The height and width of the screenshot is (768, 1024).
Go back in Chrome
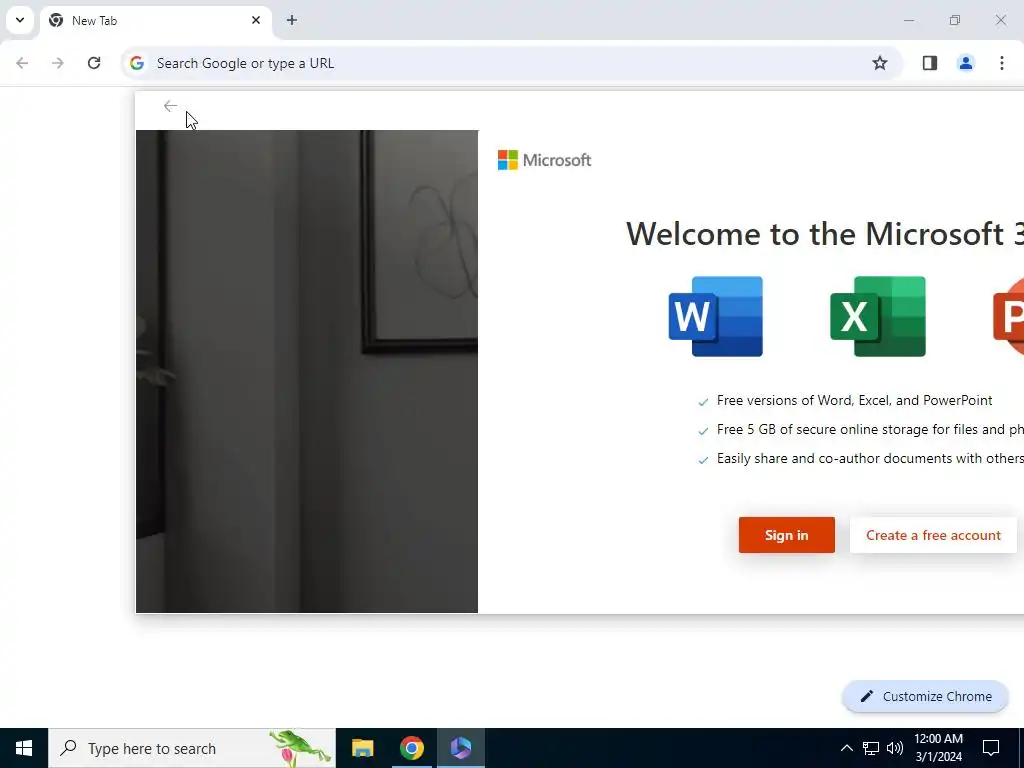click(x=22, y=63)
